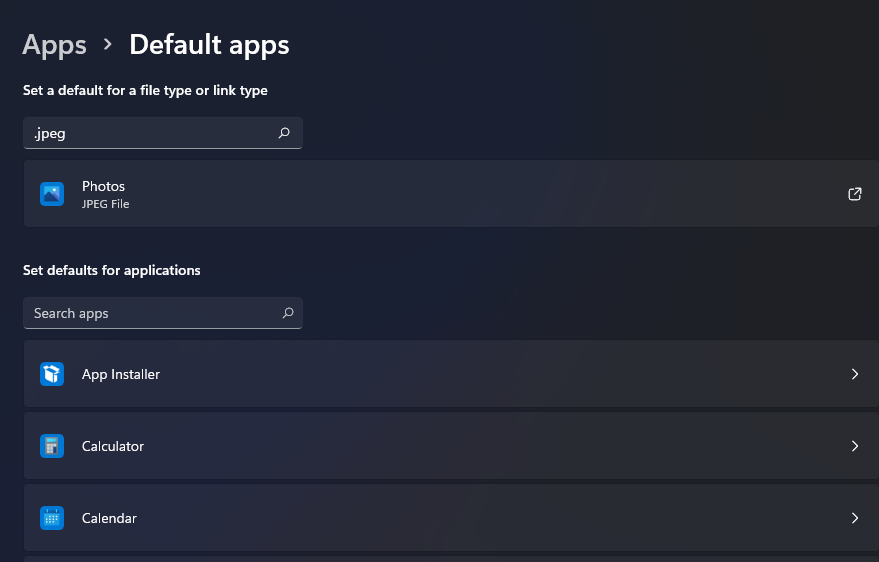Focus the .jpeg file type search field
879x562 pixels.
[150, 133]
